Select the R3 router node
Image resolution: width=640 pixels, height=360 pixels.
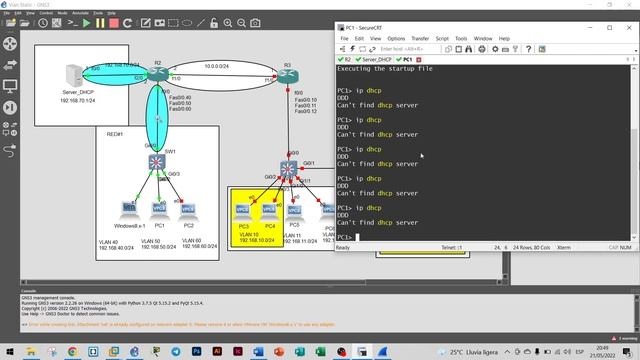pyautogui.click(x=288, y=76)
